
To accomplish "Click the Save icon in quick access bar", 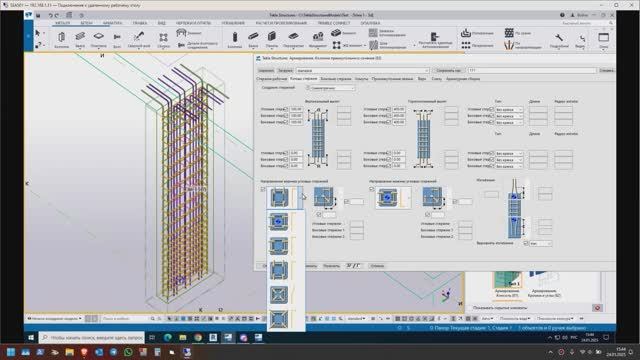I will pos(38,15).
